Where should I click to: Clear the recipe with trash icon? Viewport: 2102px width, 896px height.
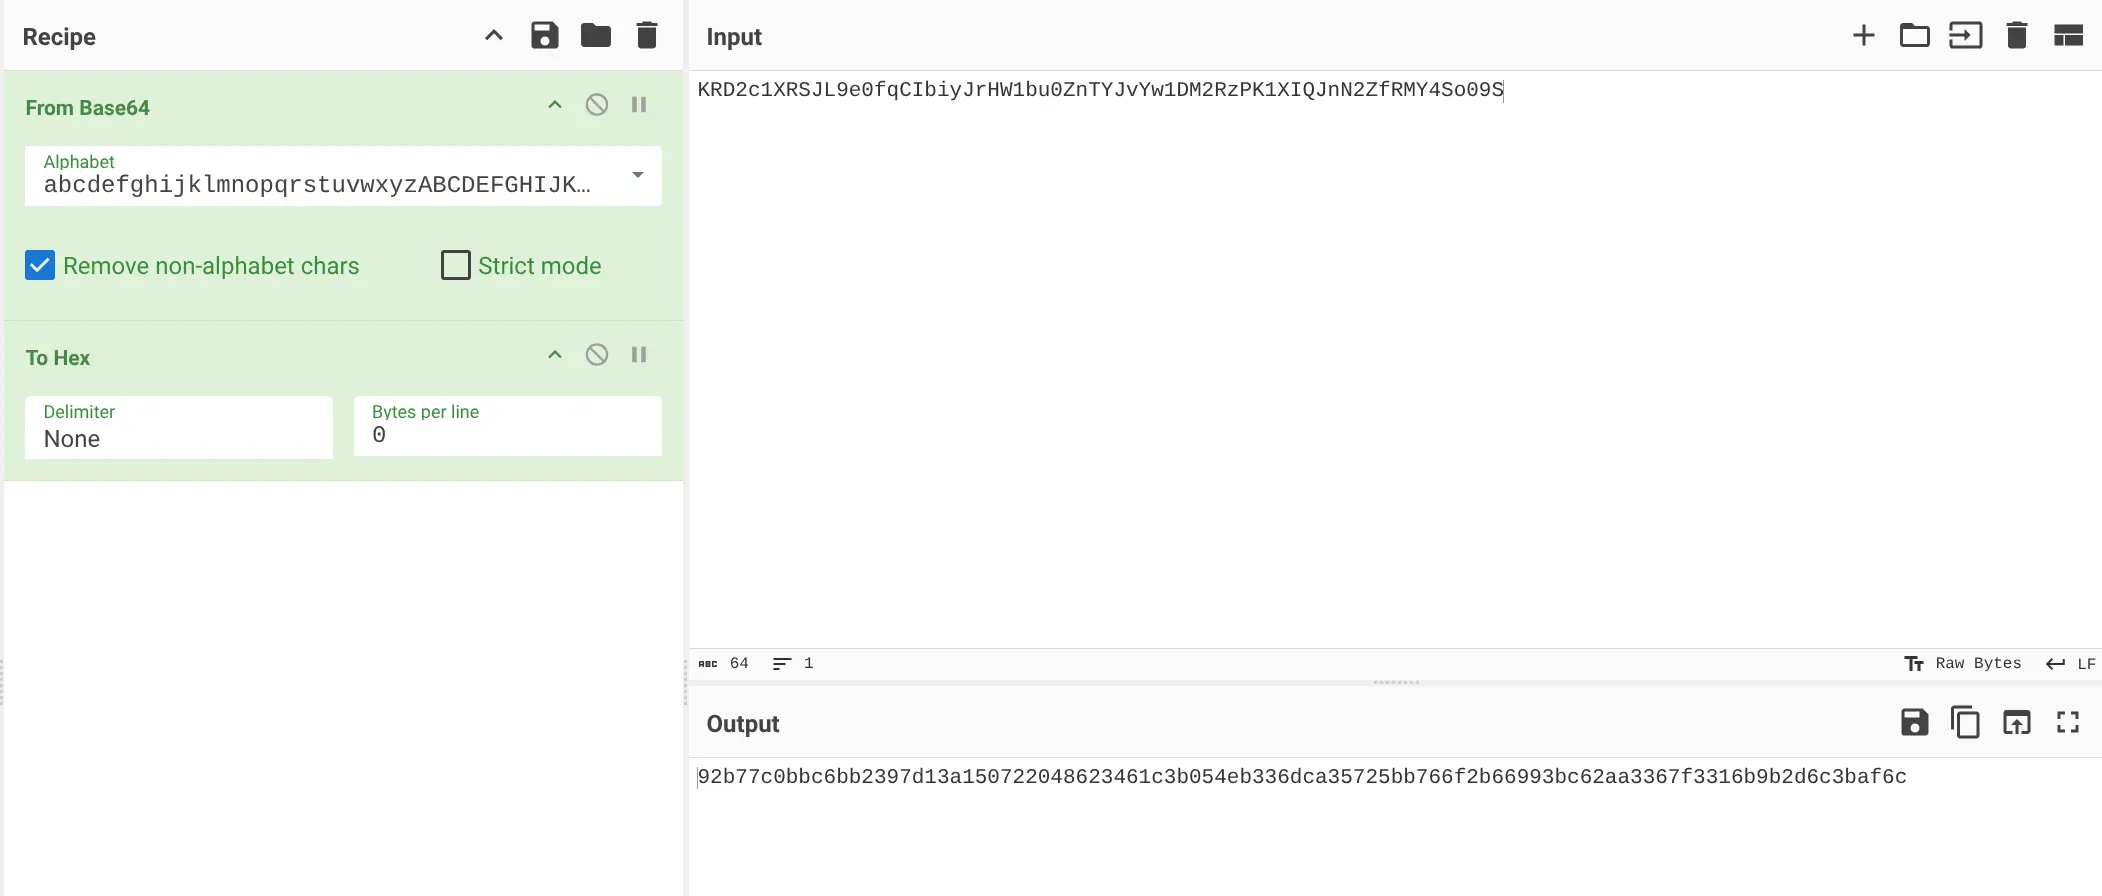[x=647, y=36]
